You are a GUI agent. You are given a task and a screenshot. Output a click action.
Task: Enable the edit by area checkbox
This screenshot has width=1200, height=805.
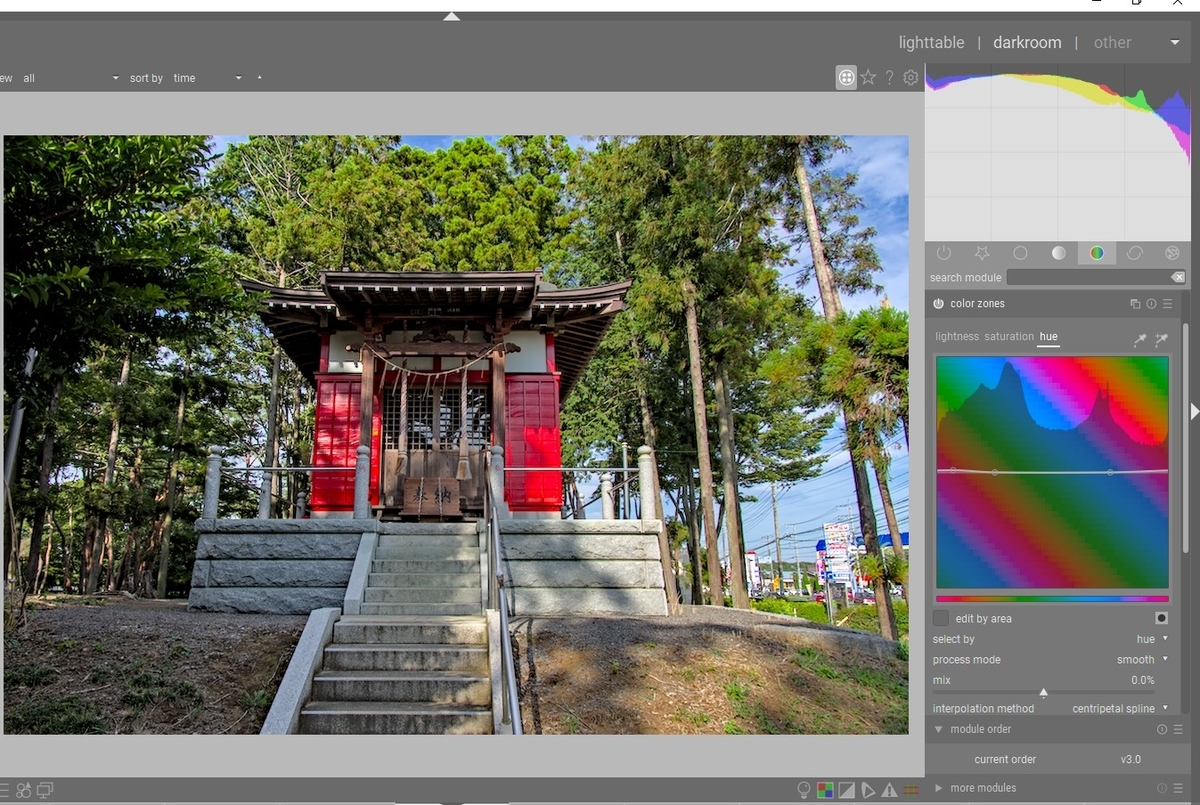pyautogui.click(x=941, y=618)
